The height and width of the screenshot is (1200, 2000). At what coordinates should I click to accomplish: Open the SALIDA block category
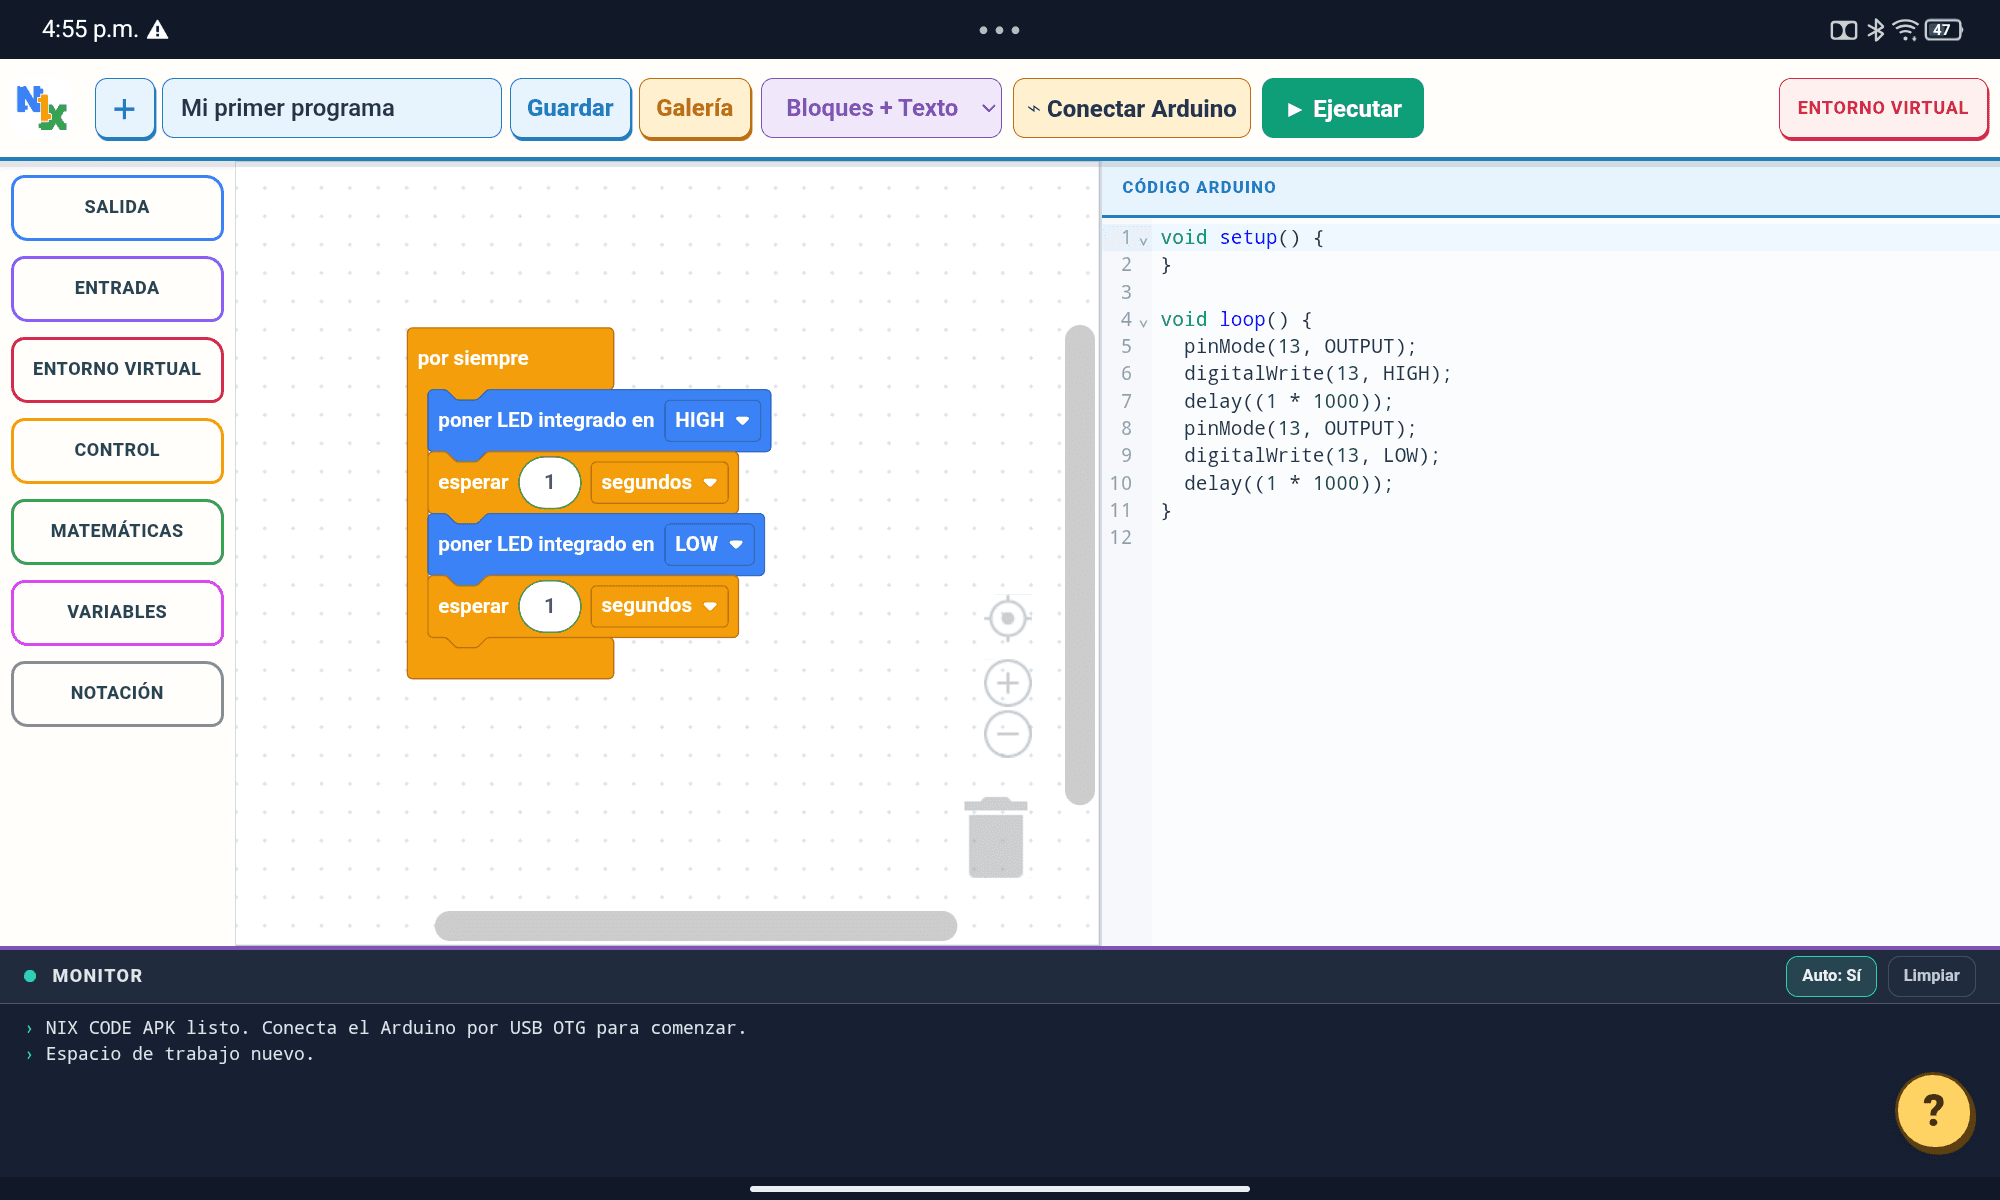coord(117,207)
